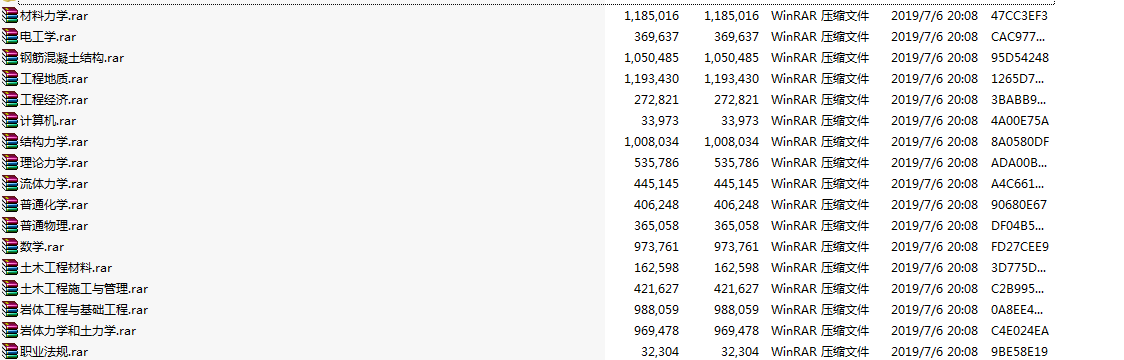Select the 材料力学.rar archive icon
1124x360 pixels.
point(10,16)
